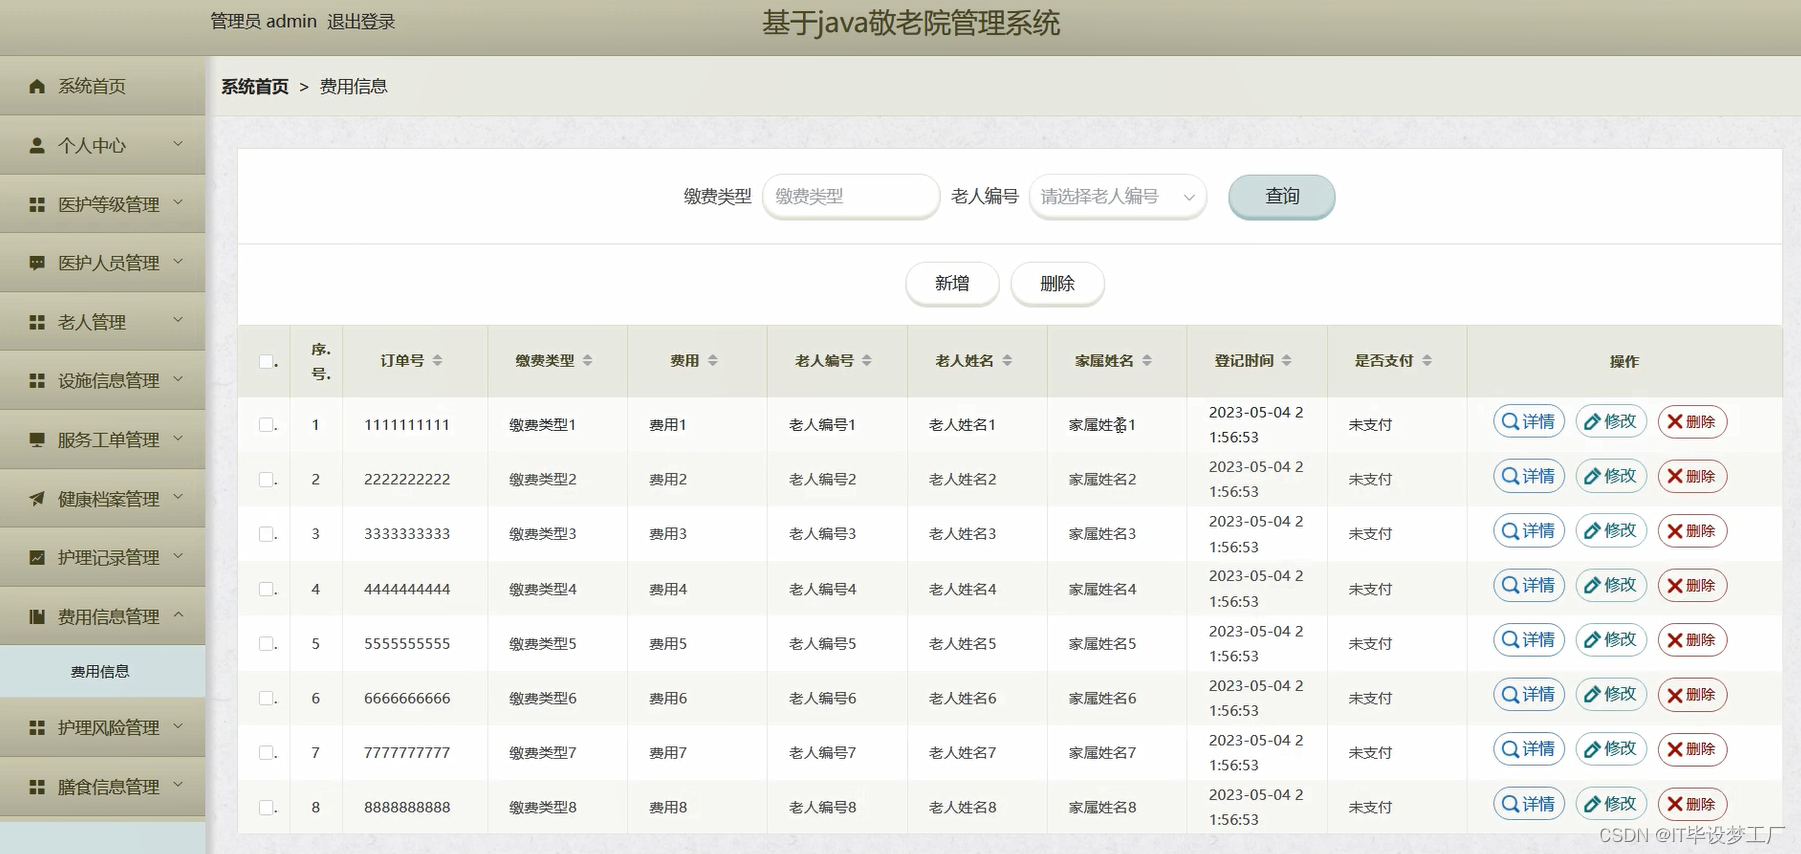Sort by 老人姓名 column arrows

[x=1007, y=361]
